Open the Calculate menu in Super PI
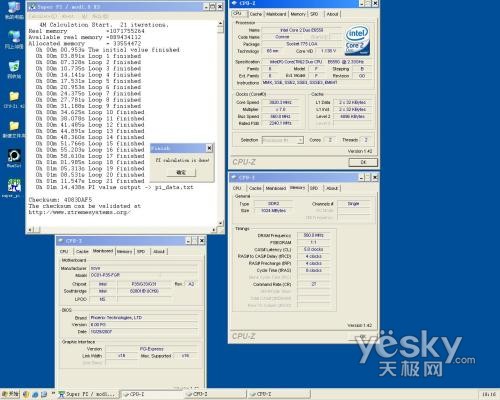 pos(42,16)
